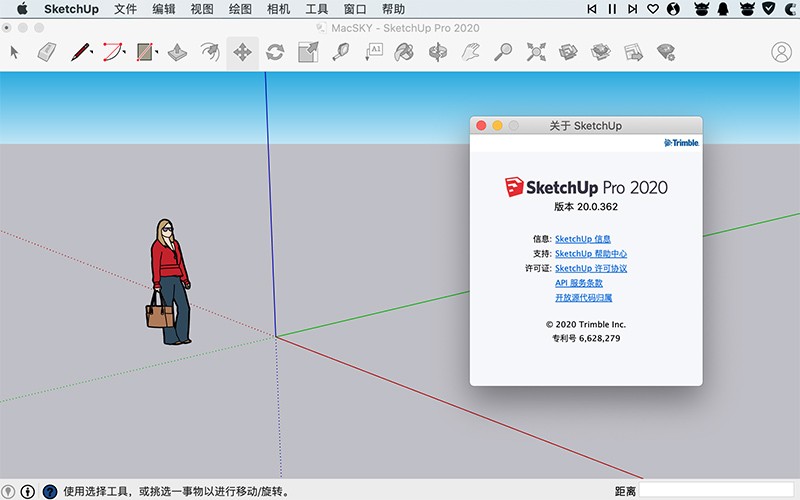
Task: Select the Paint Bucket tool
Action: pos(404,52)
